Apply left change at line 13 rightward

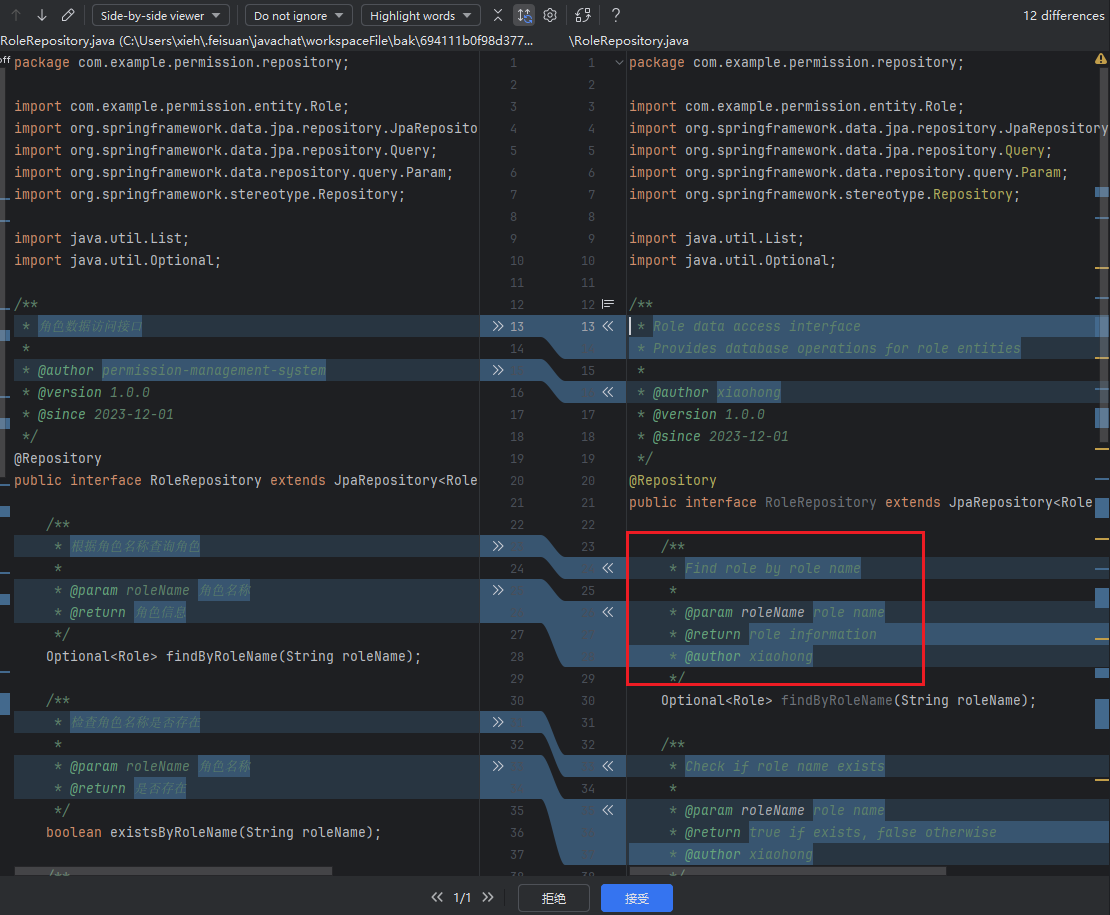tap(498, 327)
